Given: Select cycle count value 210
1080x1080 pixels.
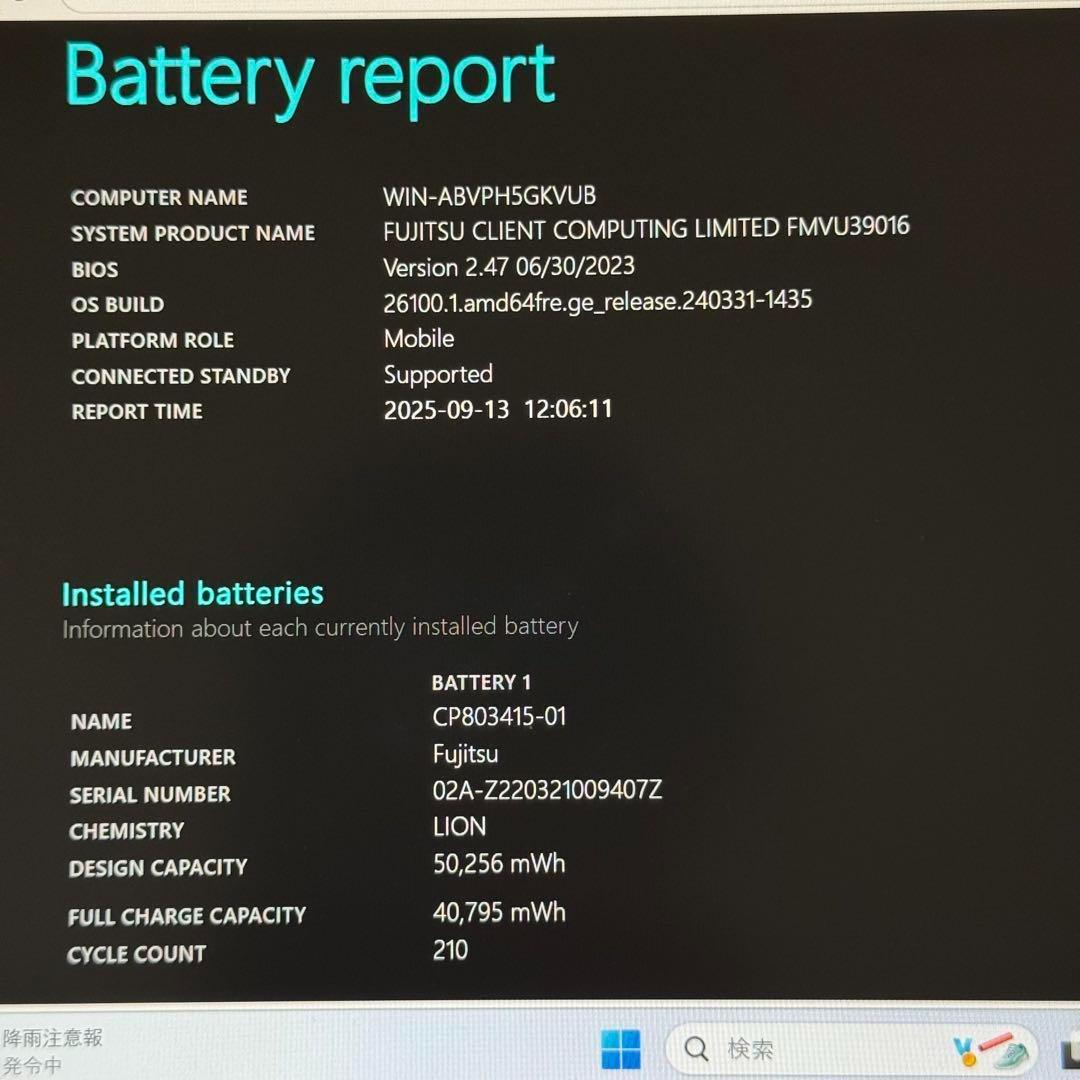Looking at the screenshot, I should pos(450,951).
